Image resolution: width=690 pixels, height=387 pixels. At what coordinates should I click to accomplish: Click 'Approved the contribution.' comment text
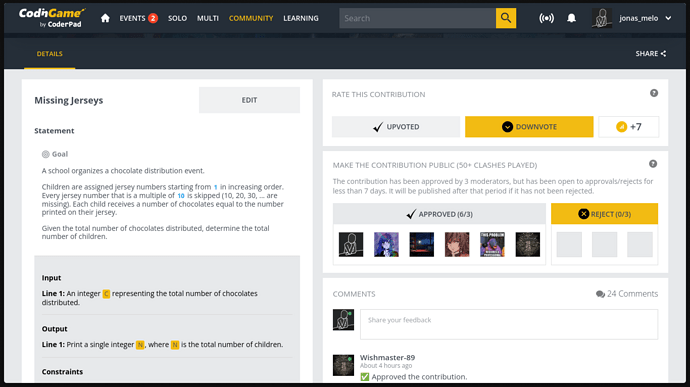click(x=419, y=377)
